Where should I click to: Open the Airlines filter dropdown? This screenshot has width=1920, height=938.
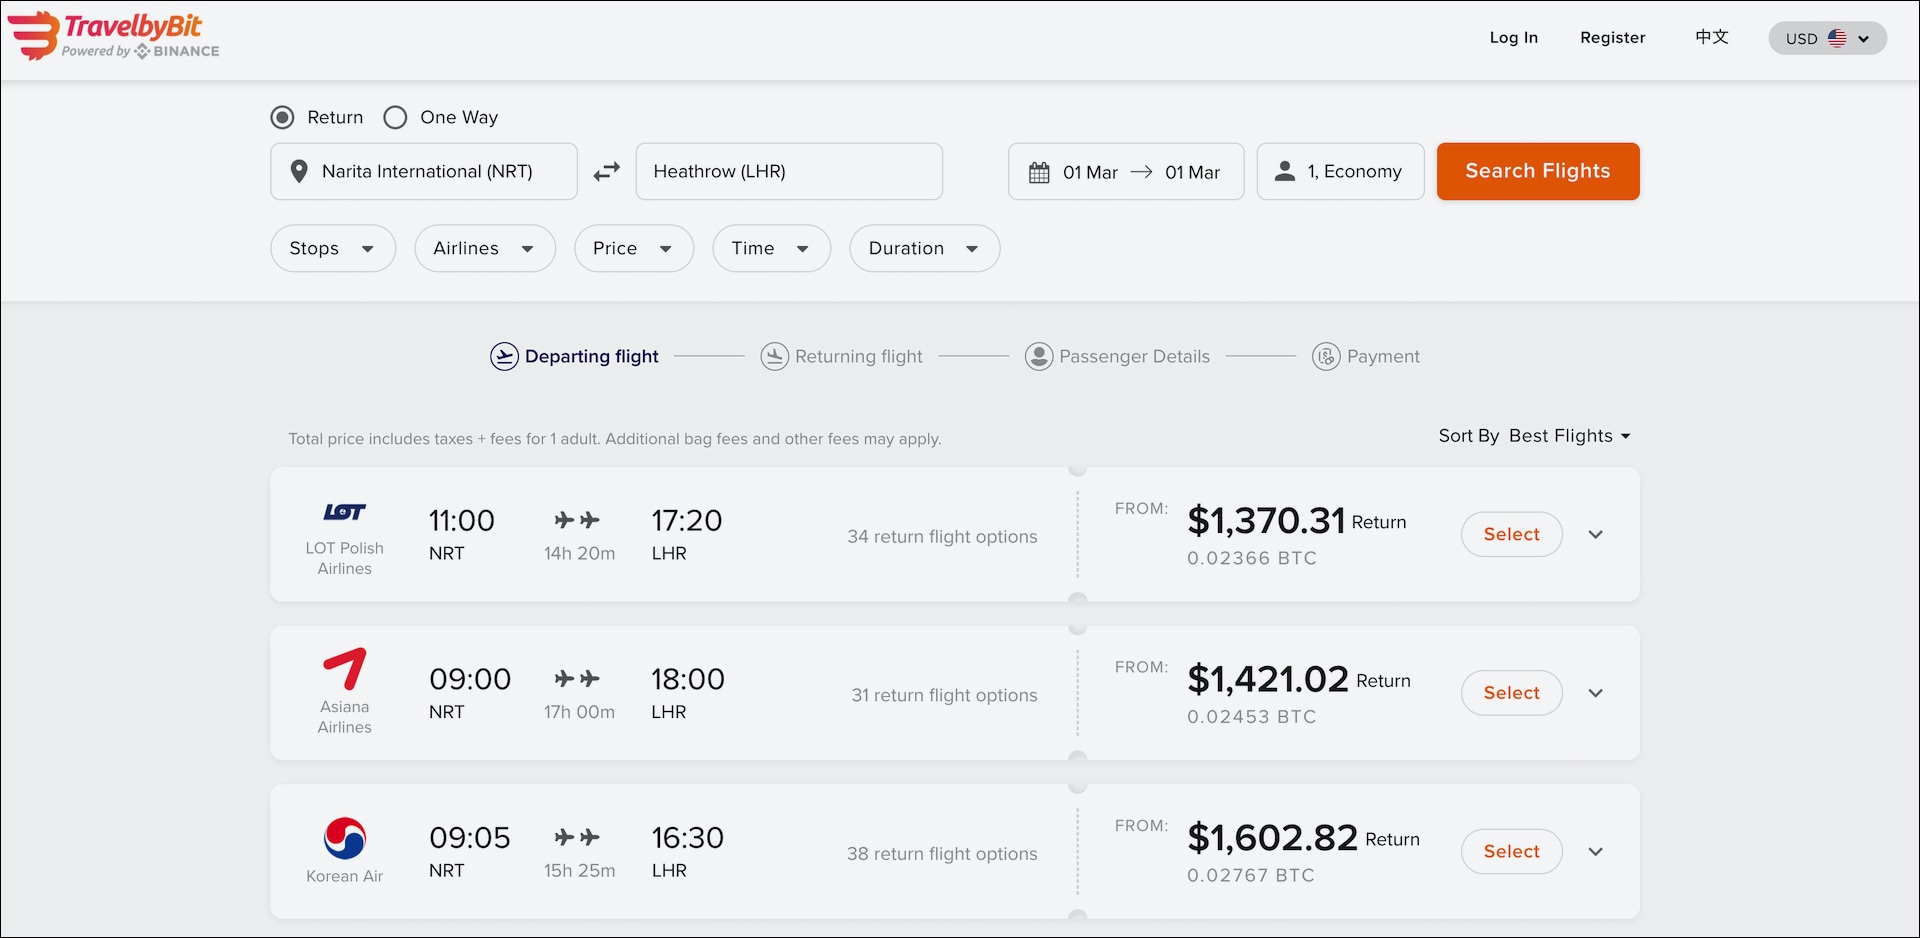pos(485,248)
